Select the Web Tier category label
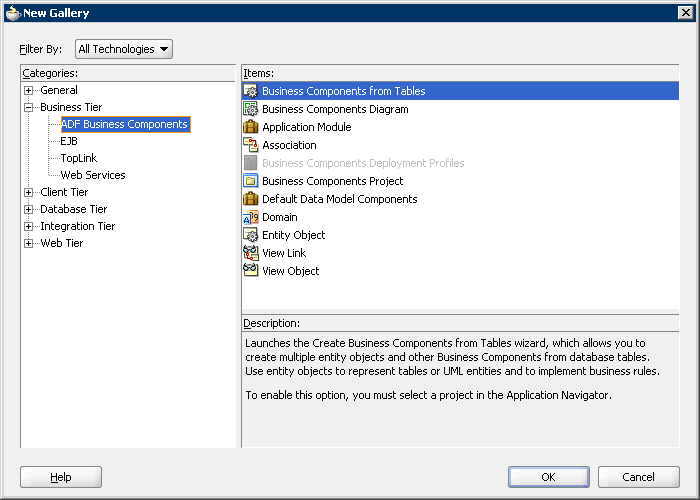The image size is (700, 500). tap(62, 243)
